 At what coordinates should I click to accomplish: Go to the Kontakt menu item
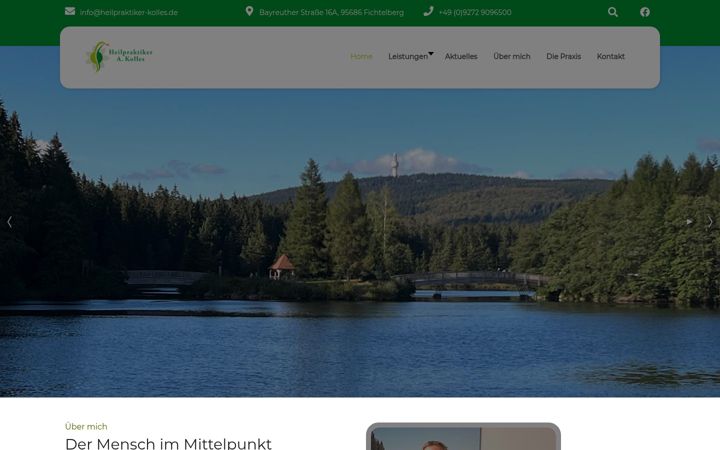(x=611, y=56)
